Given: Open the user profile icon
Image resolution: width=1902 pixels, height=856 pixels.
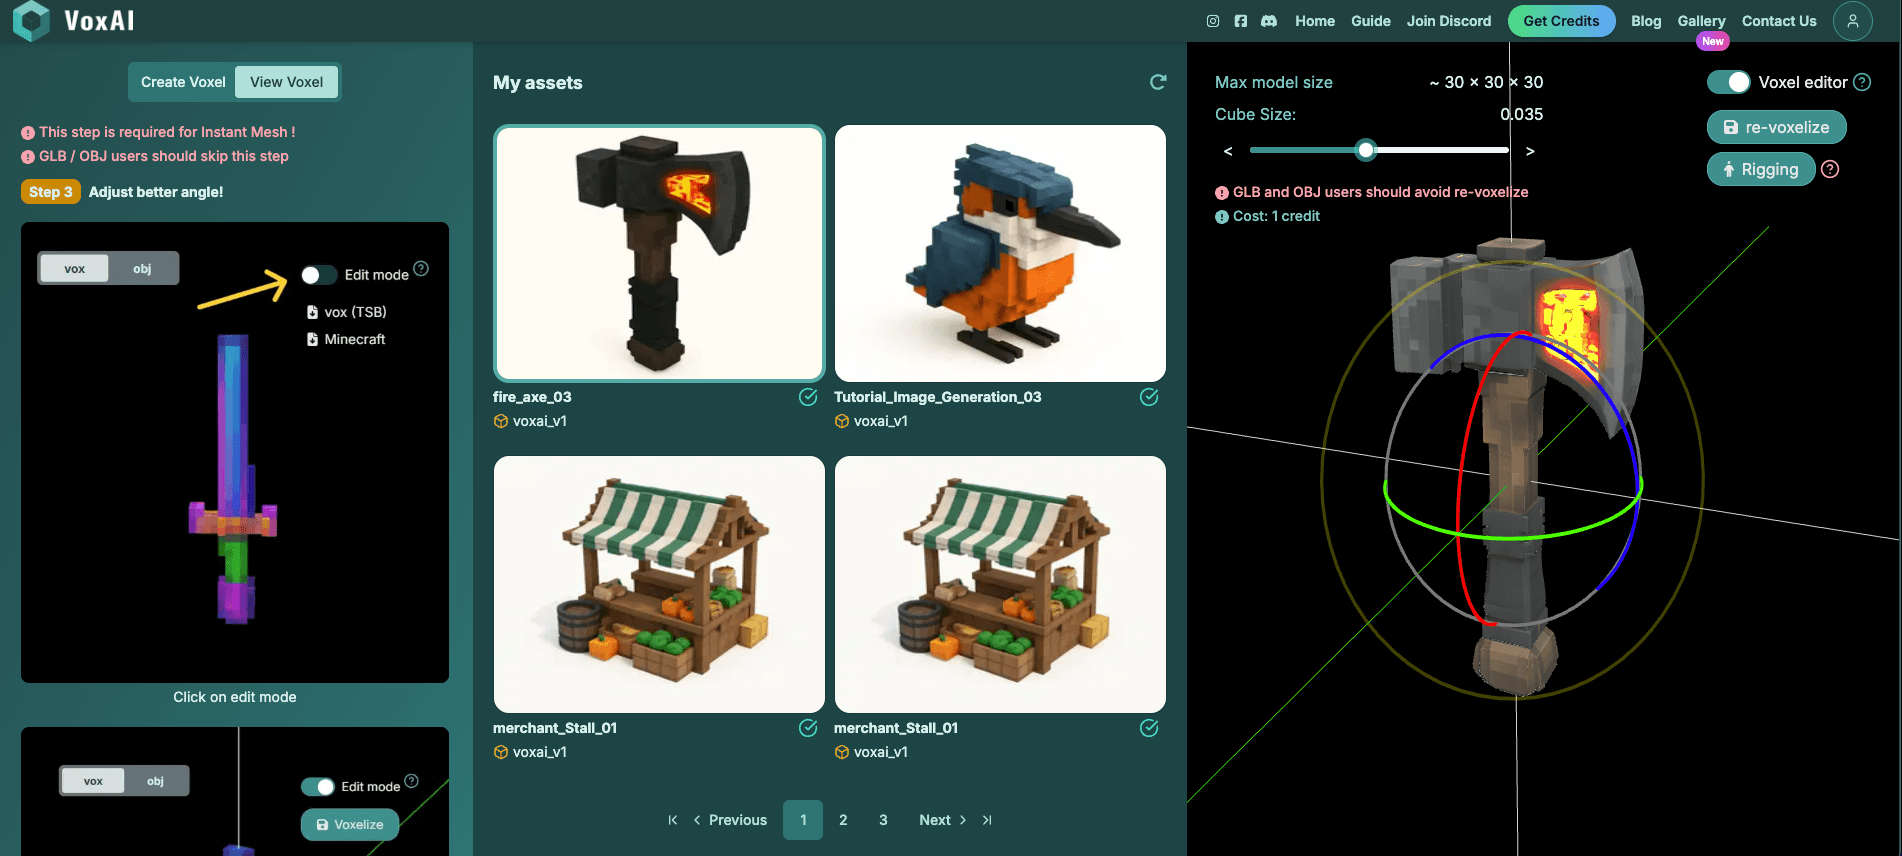Looking at the screenshot, I should click(x=1852, y=21).
